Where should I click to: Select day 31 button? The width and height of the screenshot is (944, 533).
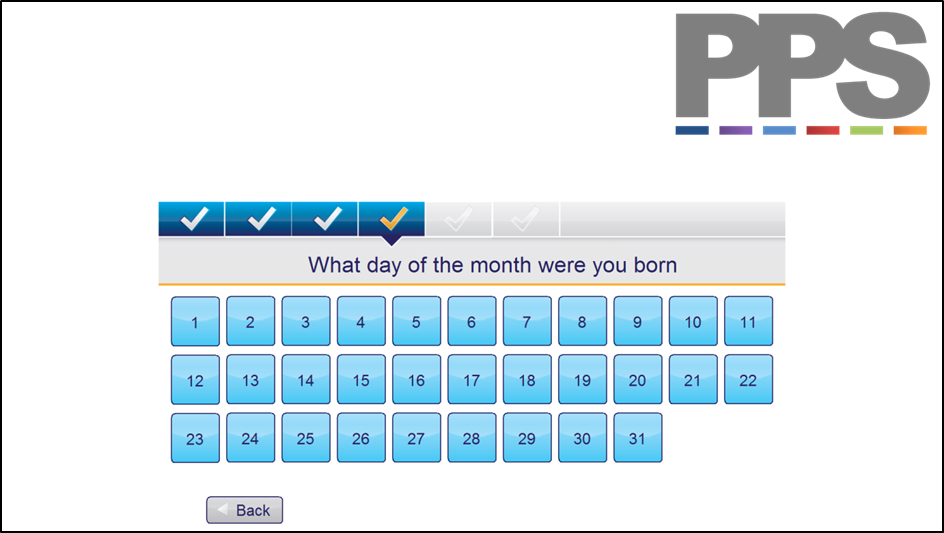(638, 438)
